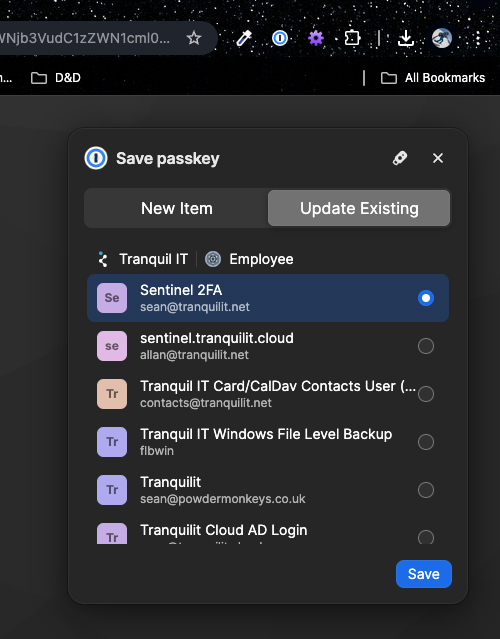Save the passkey with the Save button
The image size is (500, 639).
click(424, 574)
